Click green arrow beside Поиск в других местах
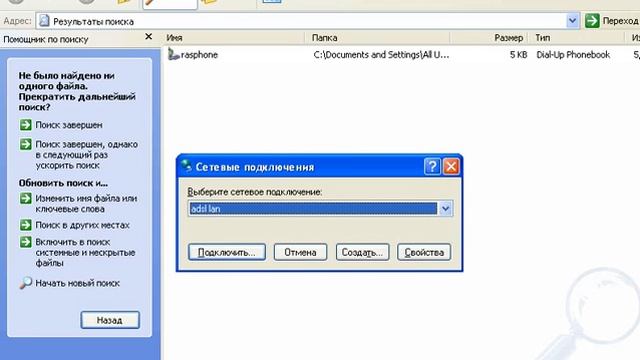 (x=26, y=225)
